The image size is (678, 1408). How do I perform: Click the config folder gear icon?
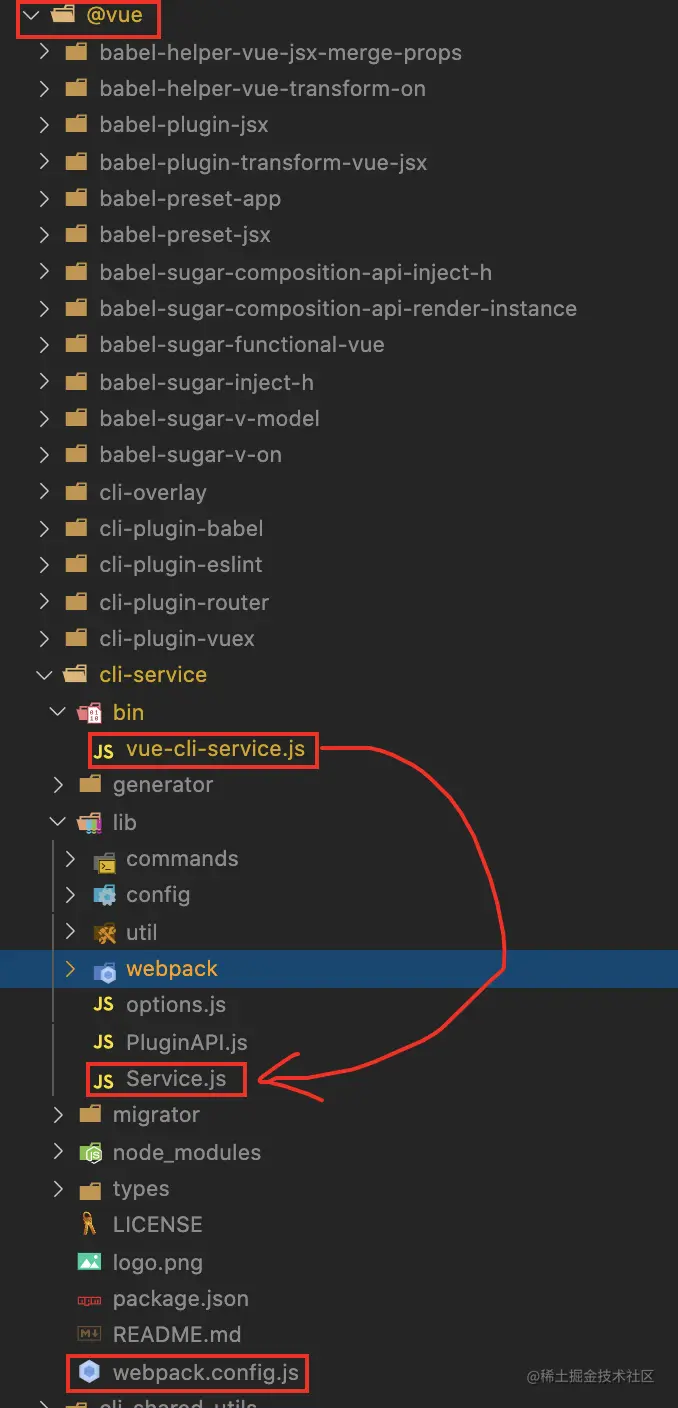point(104,895)
